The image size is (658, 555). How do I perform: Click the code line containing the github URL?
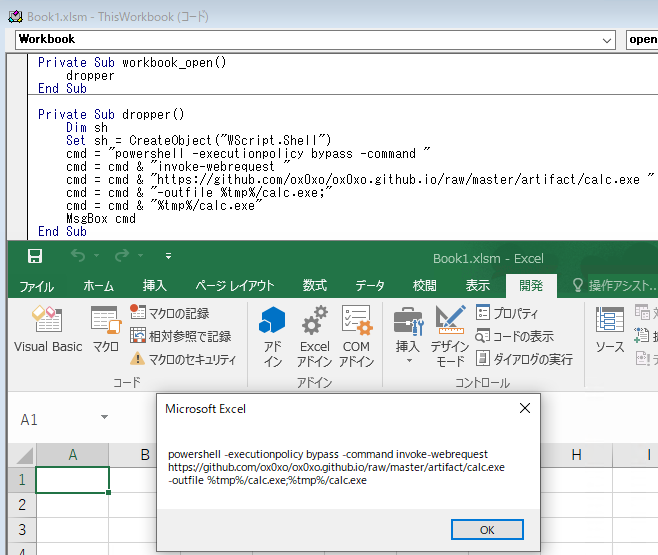360,180
